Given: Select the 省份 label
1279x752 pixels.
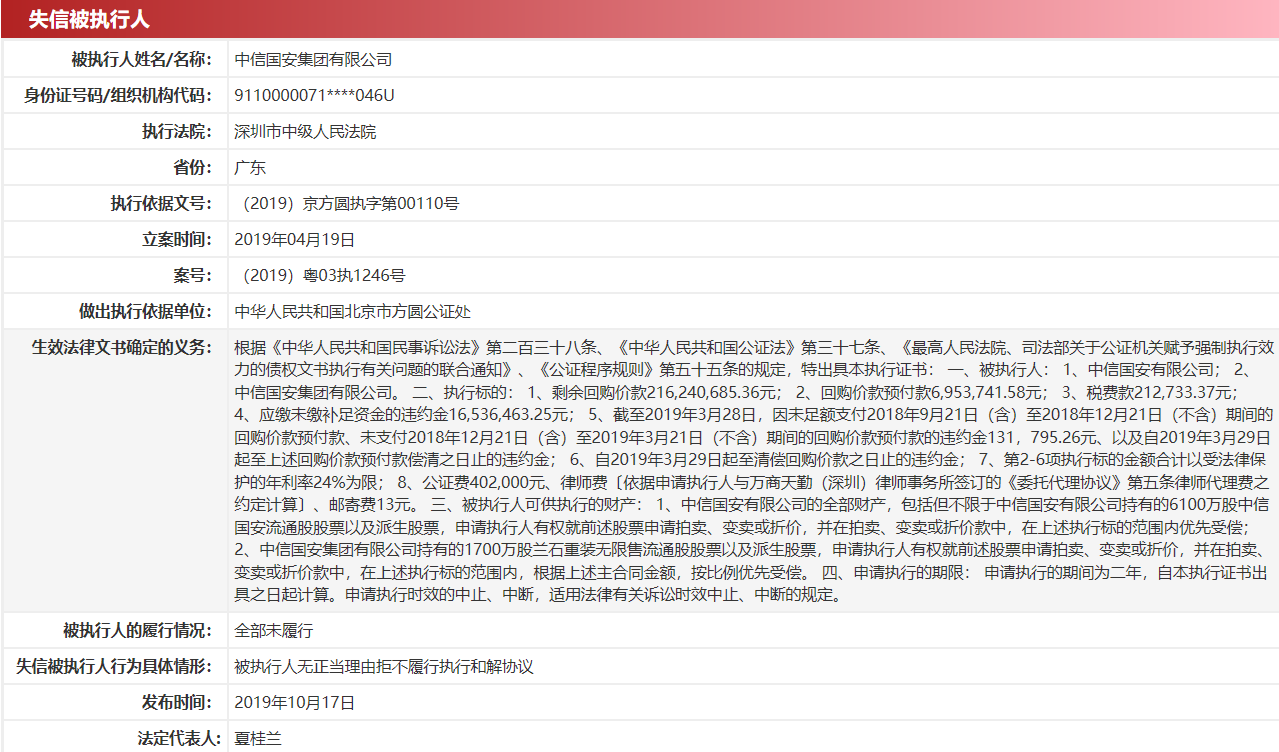Looking at the screenshot, I should [x=193, y=168].
